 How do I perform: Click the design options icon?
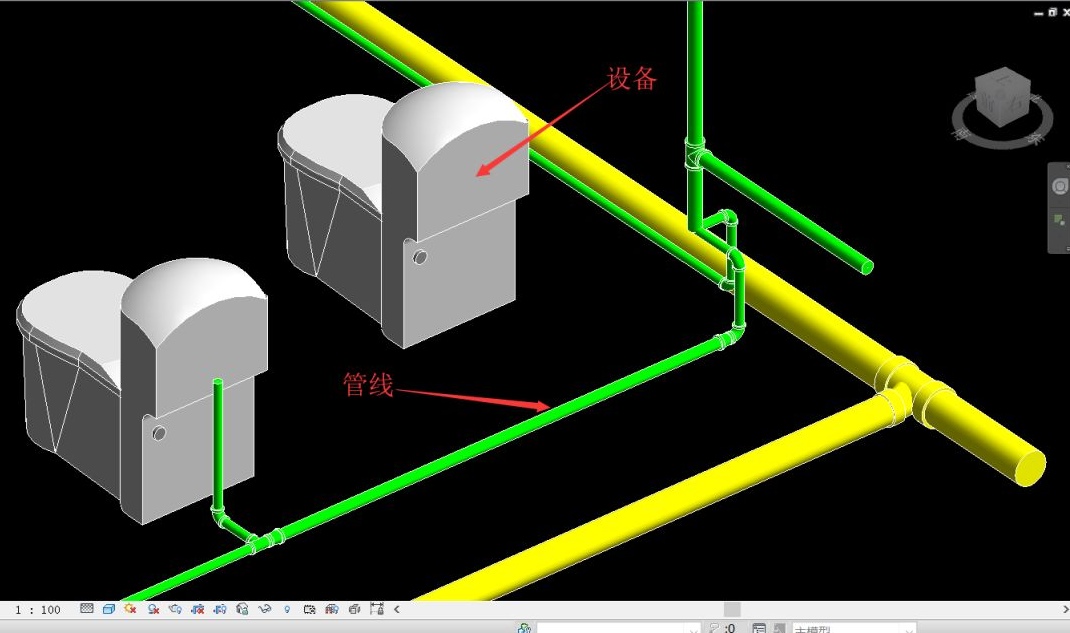pyautogui.click(x=759, y=628)
